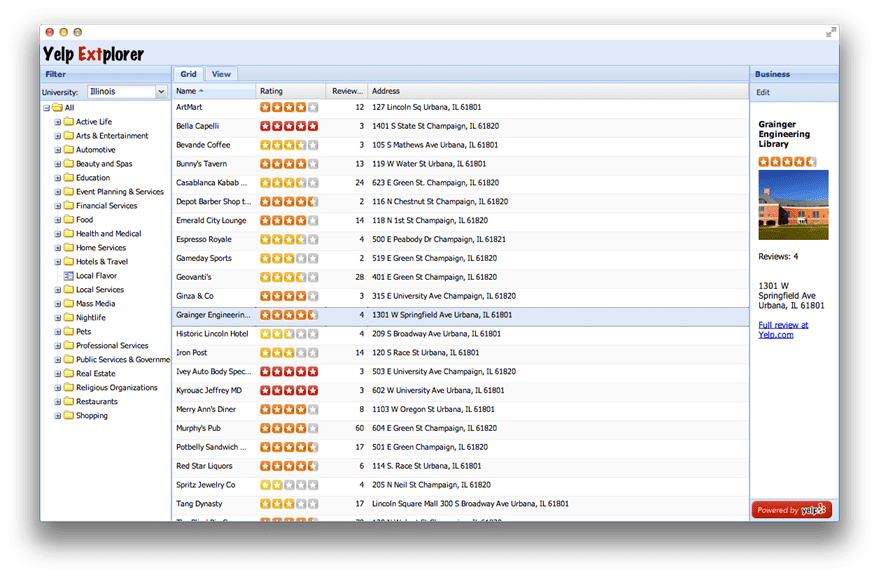Select the Depot Barber Shop row

point(460,201)
